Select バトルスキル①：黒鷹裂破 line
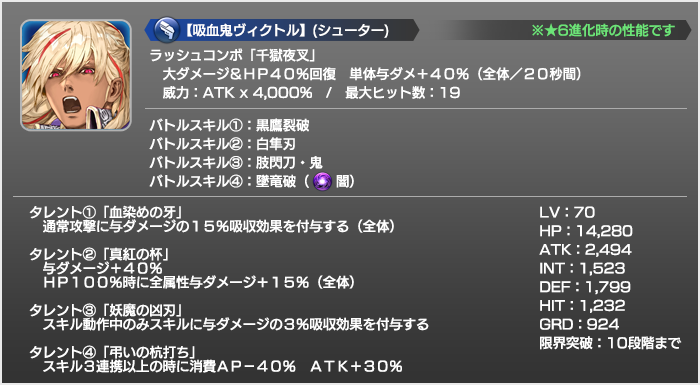The width and height of the screenshot is (700, 385). 229,126
